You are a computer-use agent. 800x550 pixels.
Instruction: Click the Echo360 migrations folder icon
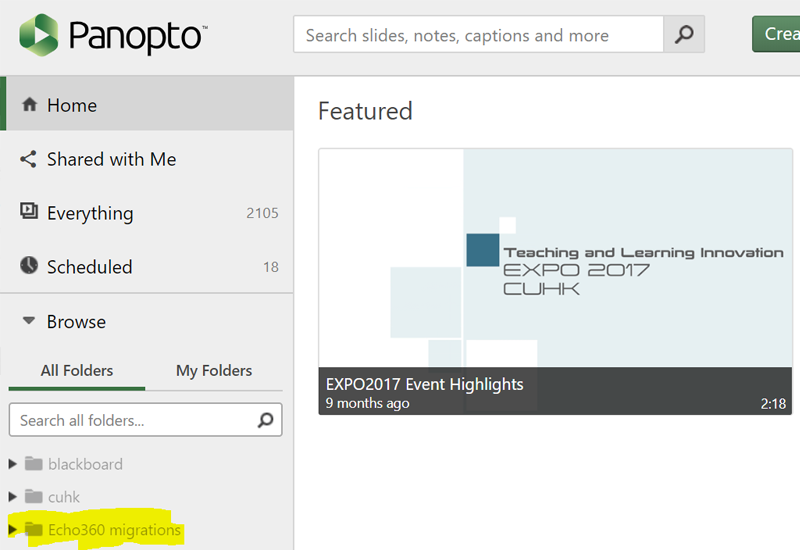point(34,529)
